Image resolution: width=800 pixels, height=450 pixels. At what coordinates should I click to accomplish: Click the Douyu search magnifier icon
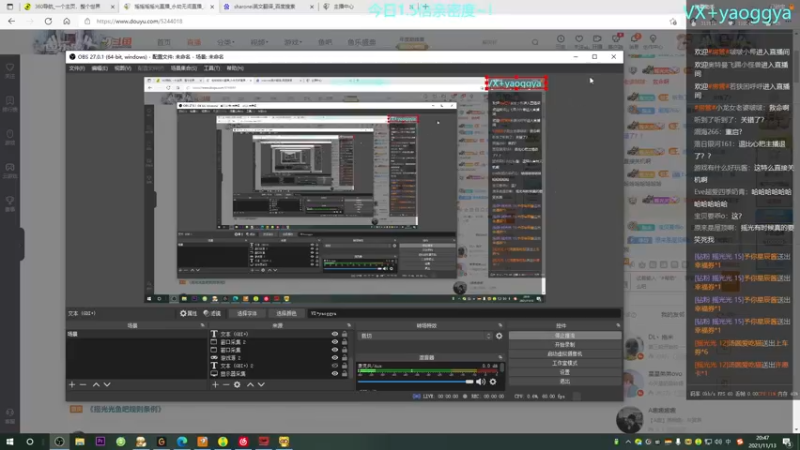point(535,42)
